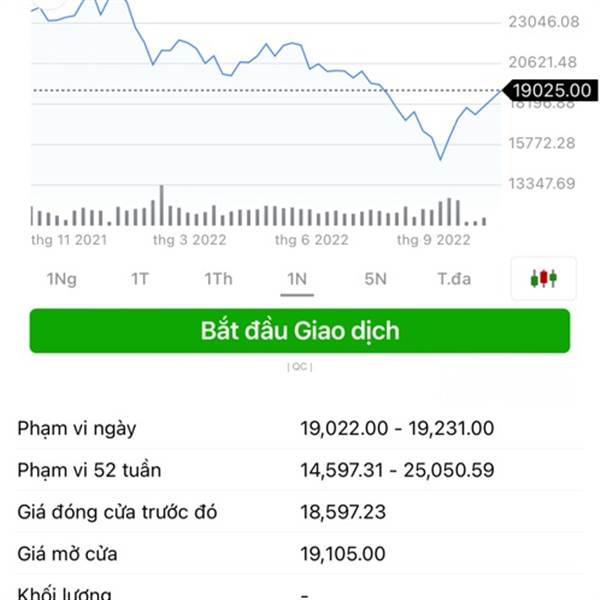
Task: Click the thg 9 2022 axis label
Action: (x=434, y=240)
